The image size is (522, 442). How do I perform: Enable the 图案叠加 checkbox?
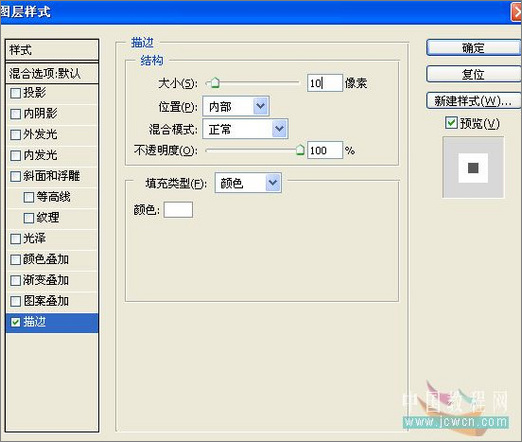(x=15, y=301)
